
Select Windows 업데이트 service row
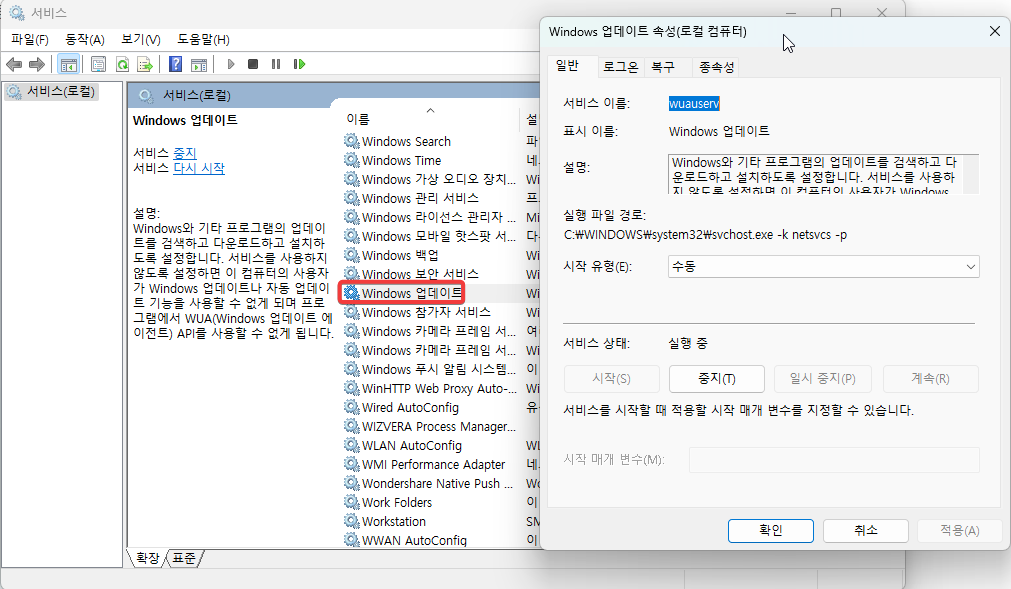(411, 293)
